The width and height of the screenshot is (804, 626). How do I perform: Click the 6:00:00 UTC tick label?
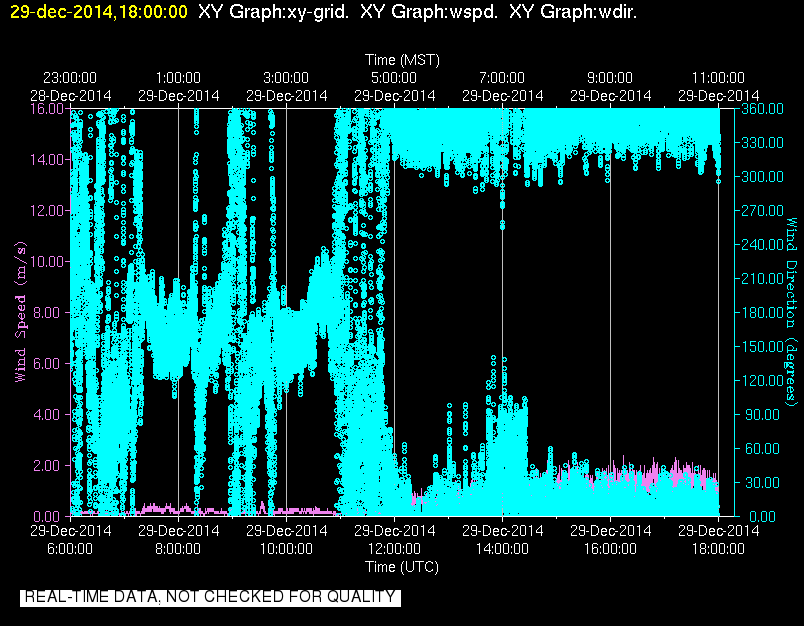[x=70, y=549]
